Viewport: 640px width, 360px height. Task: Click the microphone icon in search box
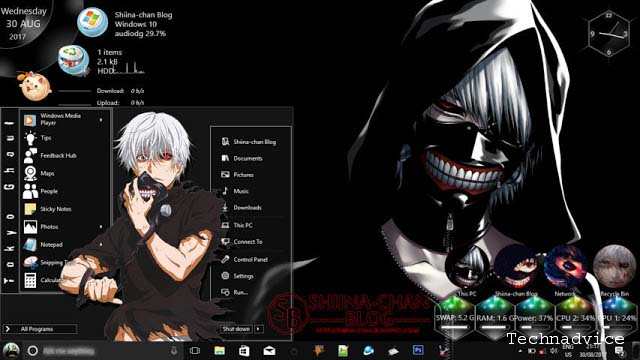tap(174, 351)
